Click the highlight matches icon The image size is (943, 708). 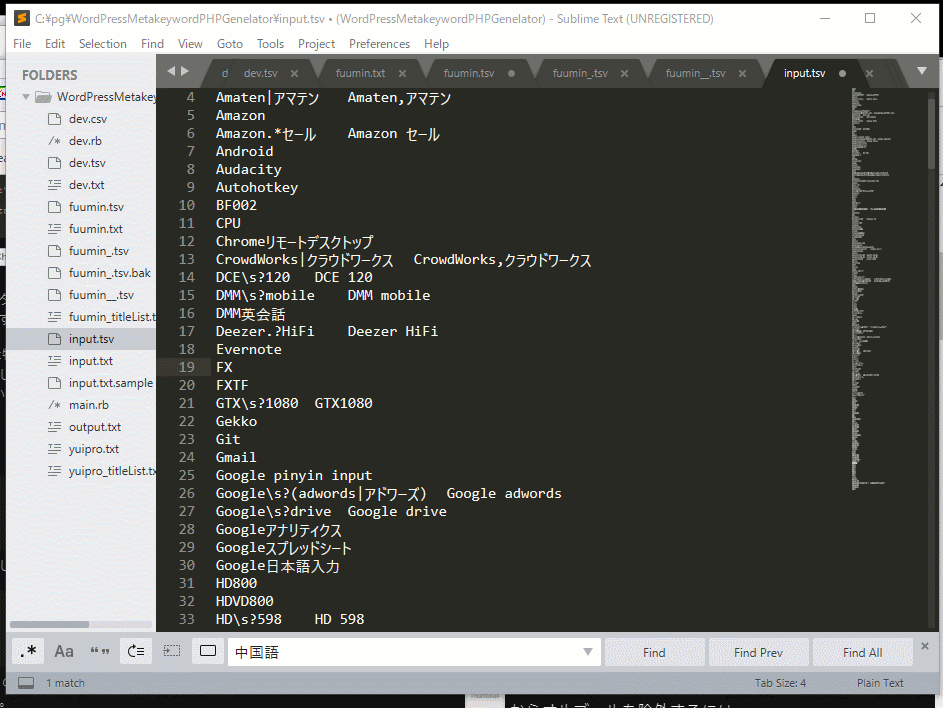[208, 652]
